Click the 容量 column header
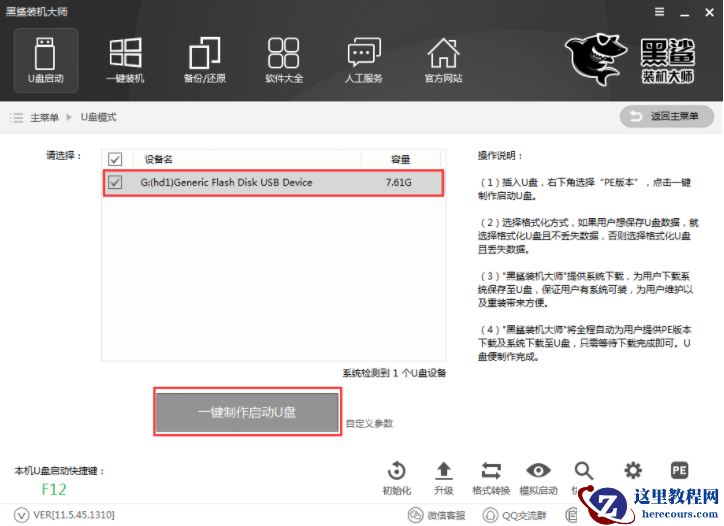 click(400, 159)
